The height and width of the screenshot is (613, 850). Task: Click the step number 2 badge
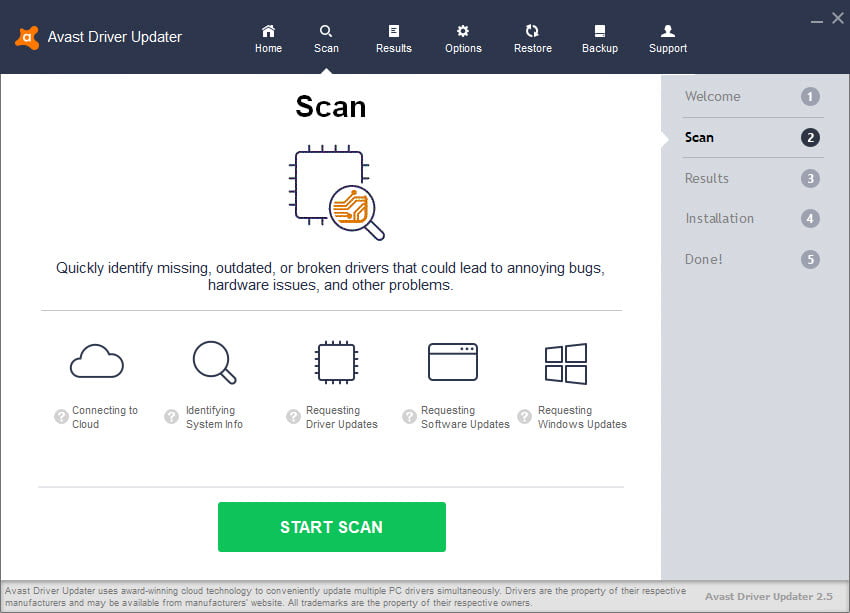[x=810, y=138]
